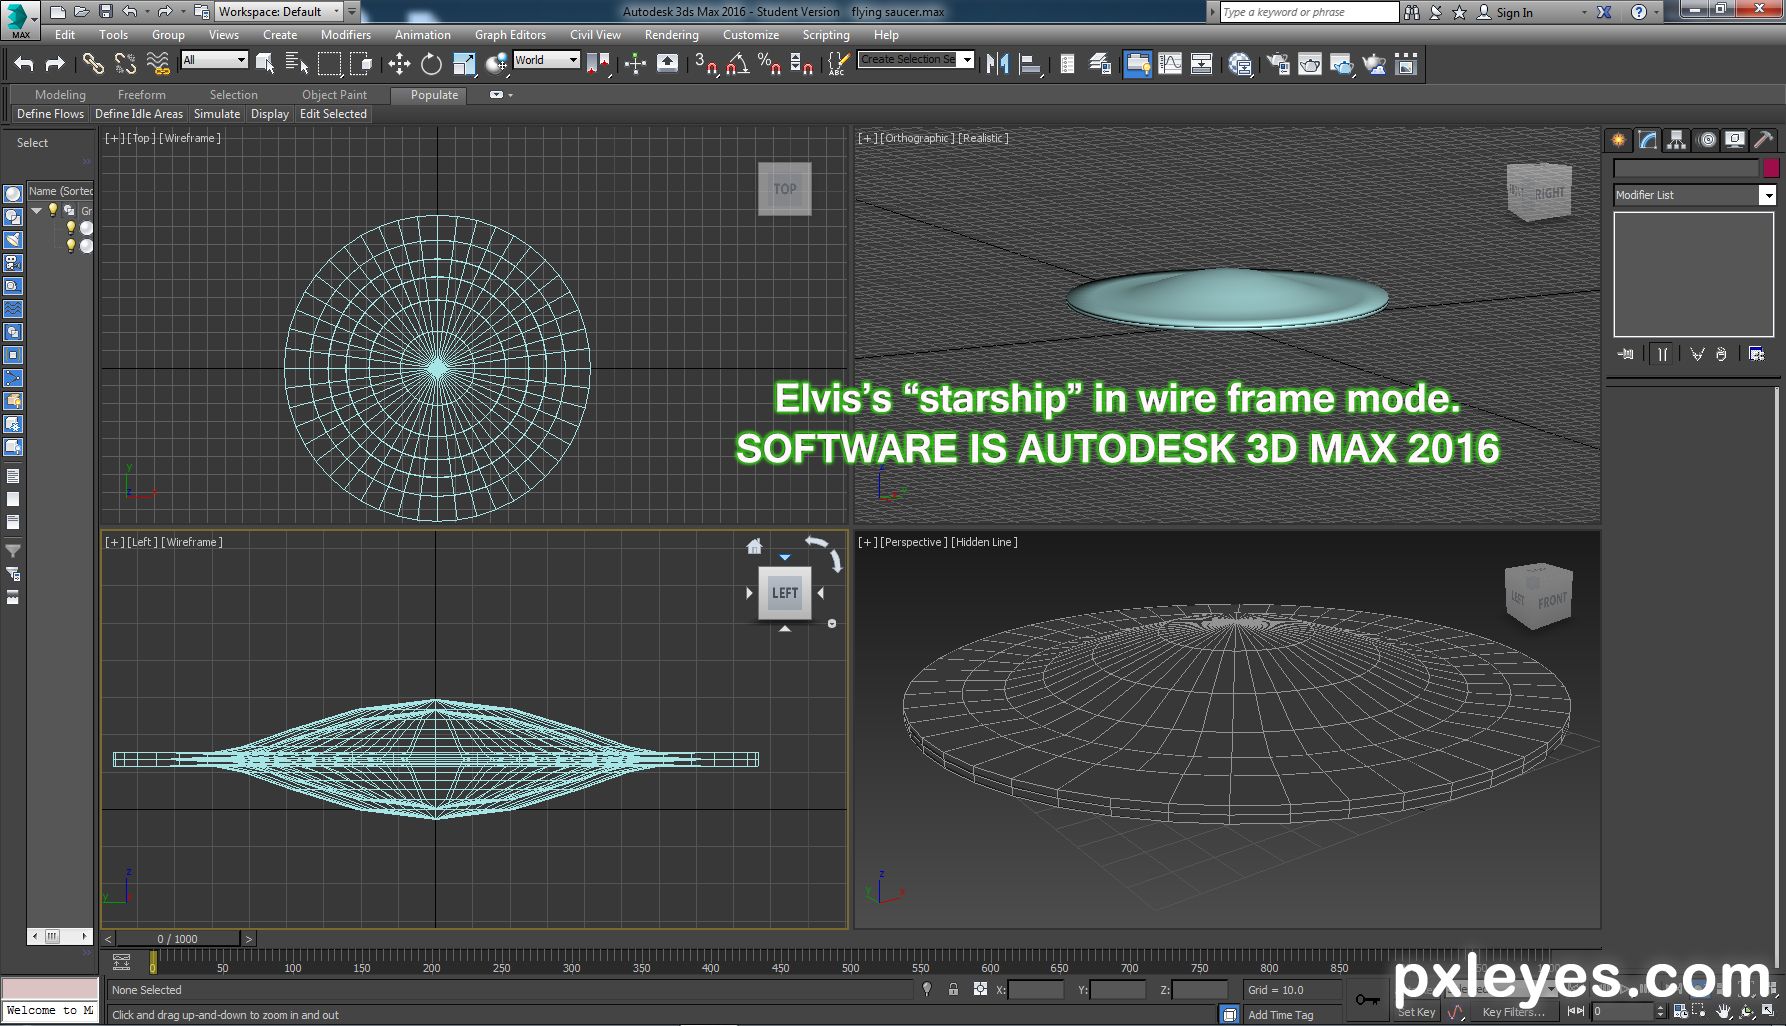
Task: Open the Help icon dropdown arrow
Action: pos(1658,12)
